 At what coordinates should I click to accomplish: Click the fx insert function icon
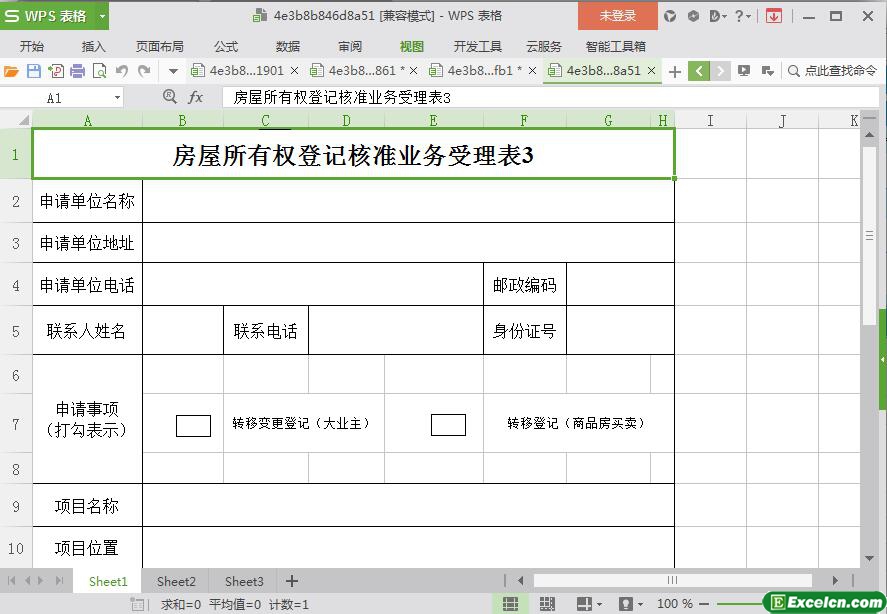click(x=195, y=97)
